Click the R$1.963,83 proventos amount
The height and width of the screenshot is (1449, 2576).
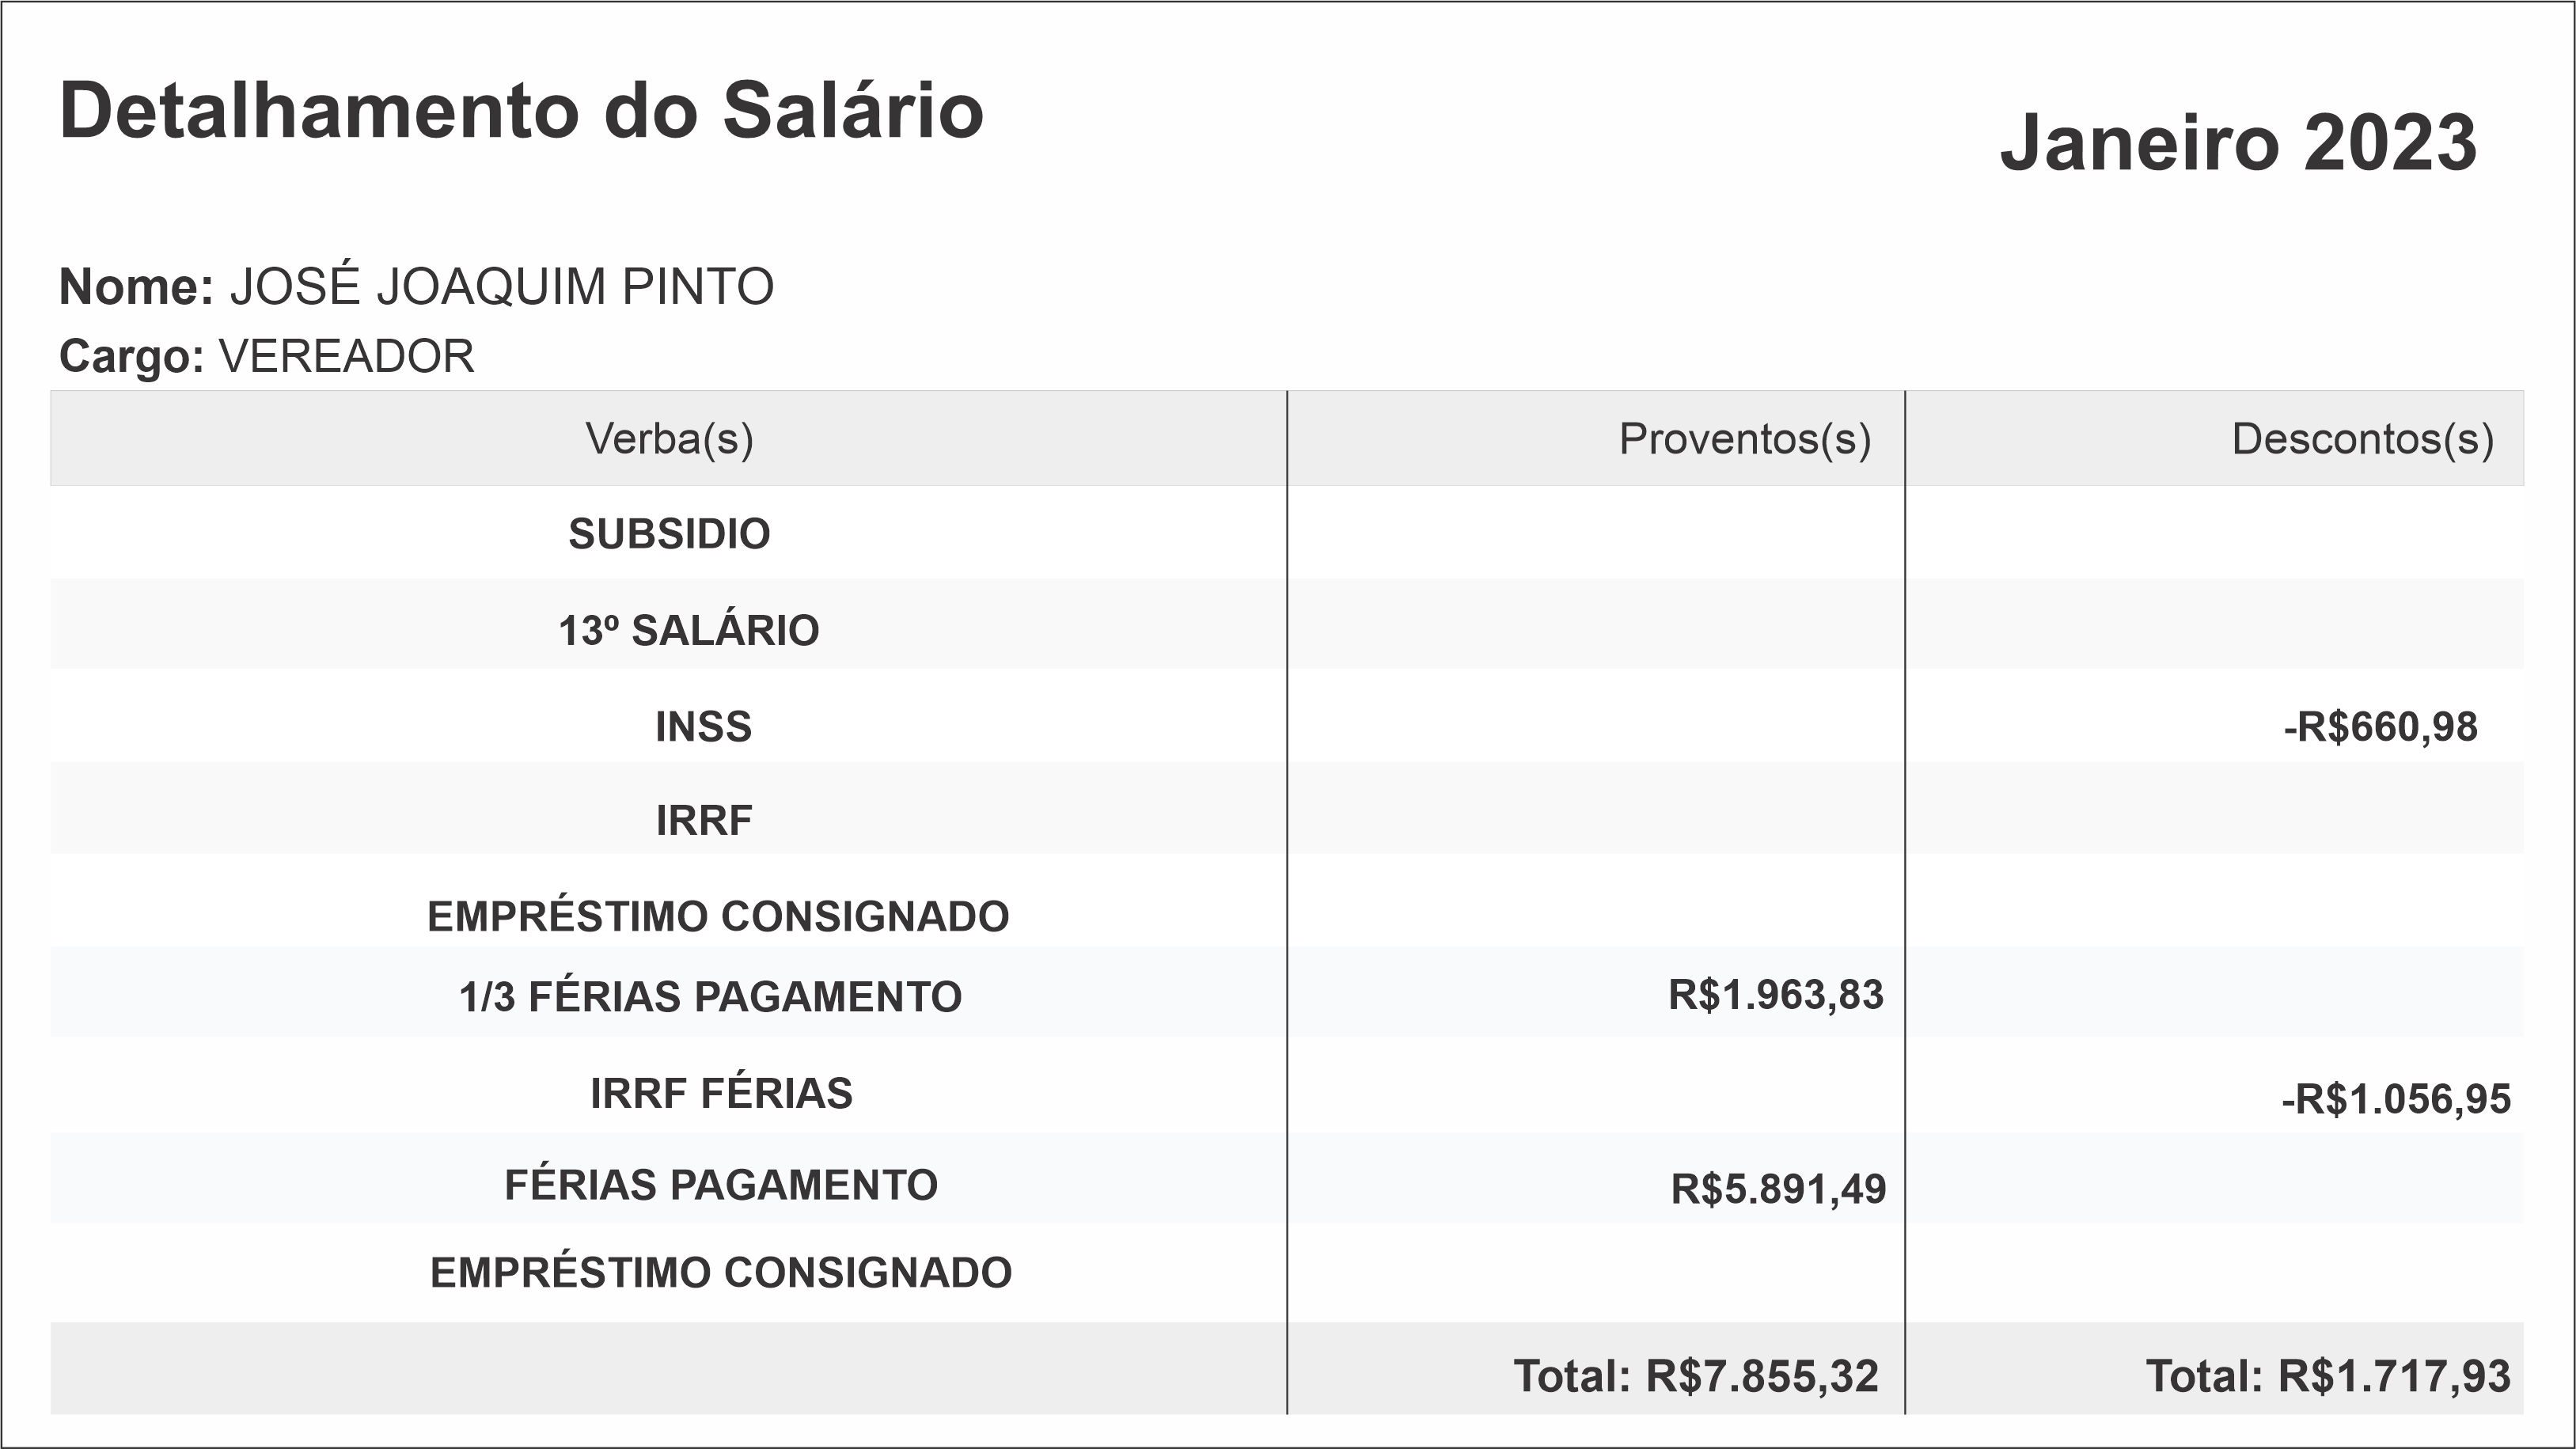point(1775,995)
